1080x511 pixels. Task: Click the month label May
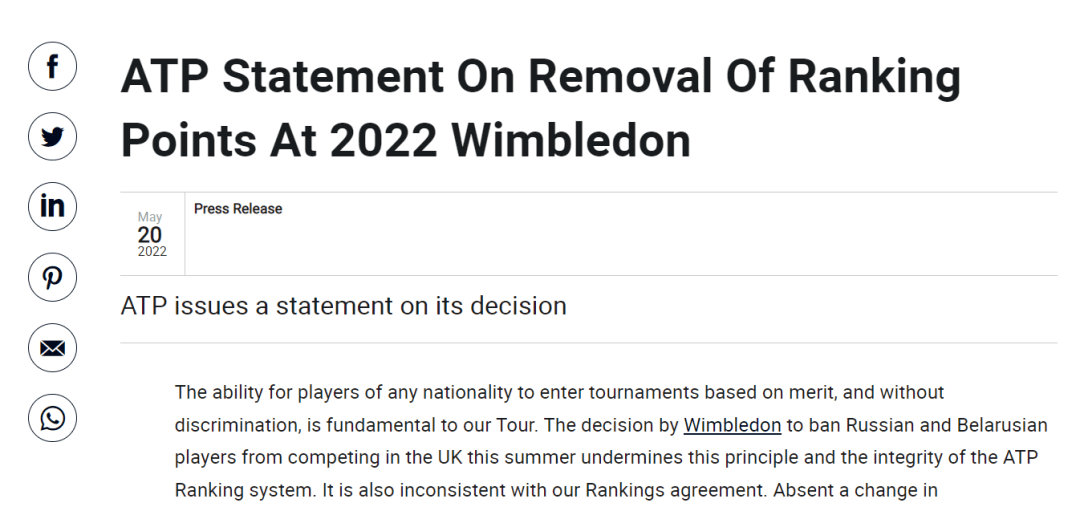pyautogui.click(x=149, y=217)
